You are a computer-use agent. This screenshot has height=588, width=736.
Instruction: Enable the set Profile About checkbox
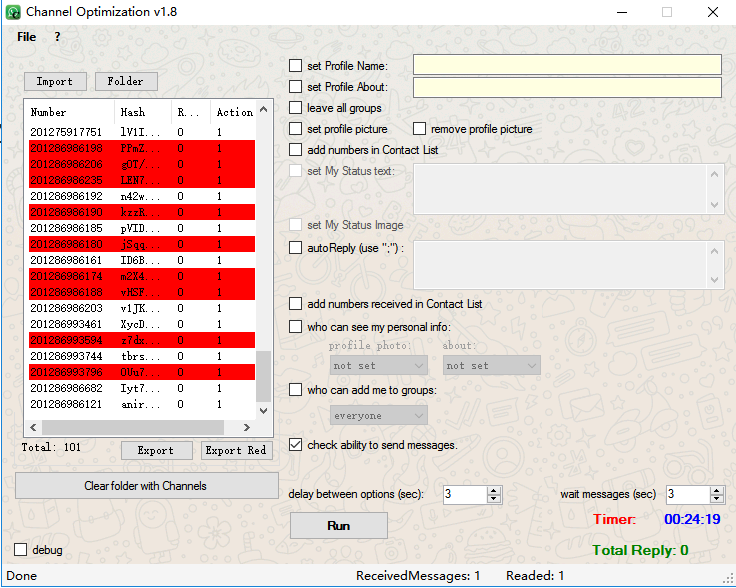(295, 87)
